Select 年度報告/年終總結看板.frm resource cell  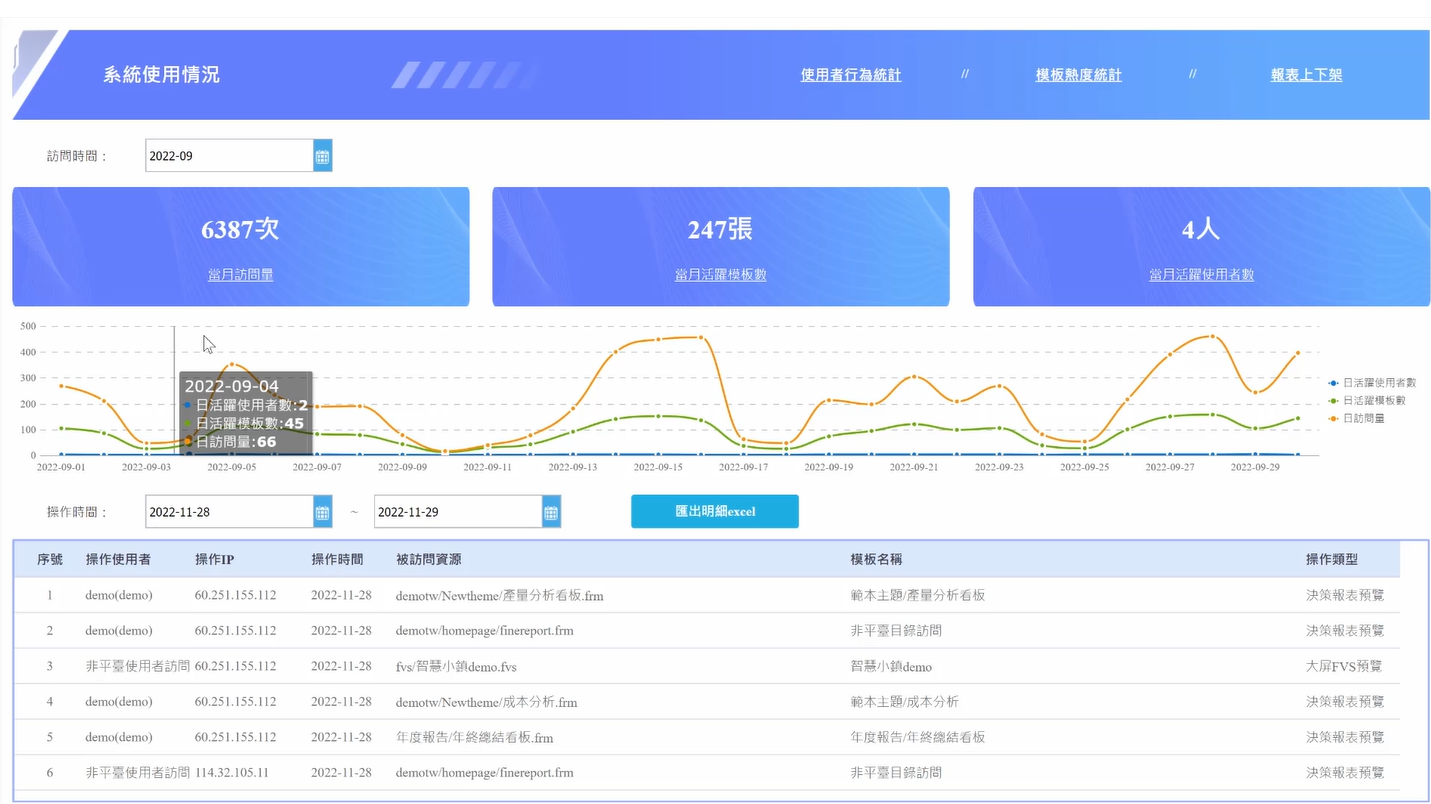[x=475, y=737]
